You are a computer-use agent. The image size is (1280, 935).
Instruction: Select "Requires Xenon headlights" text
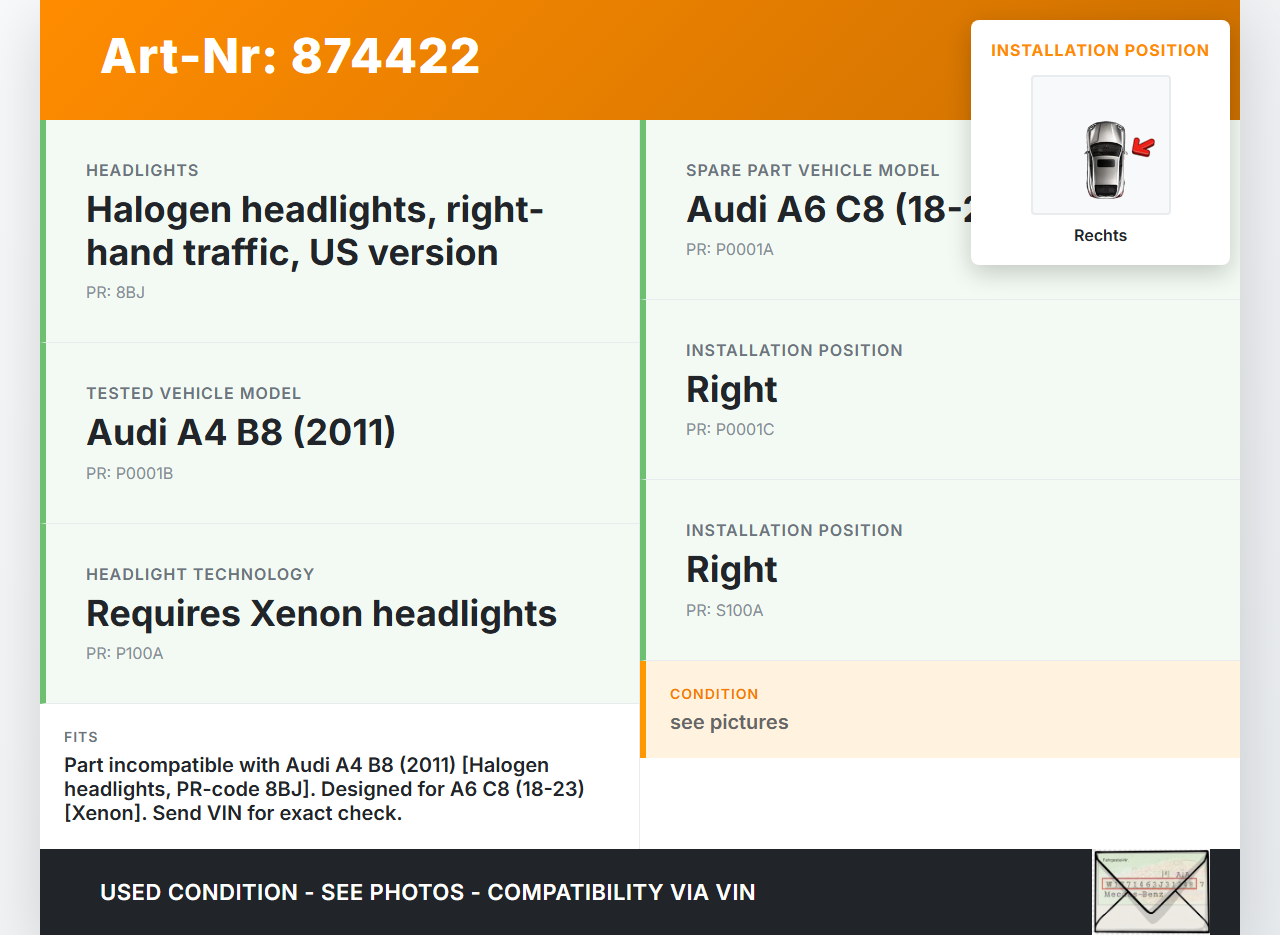point(321,613)
